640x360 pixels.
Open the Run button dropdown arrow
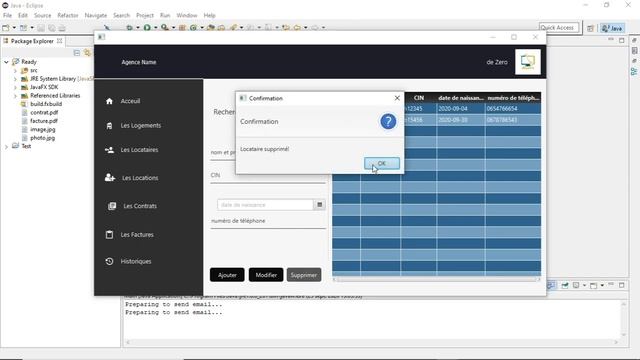point(156,28)
